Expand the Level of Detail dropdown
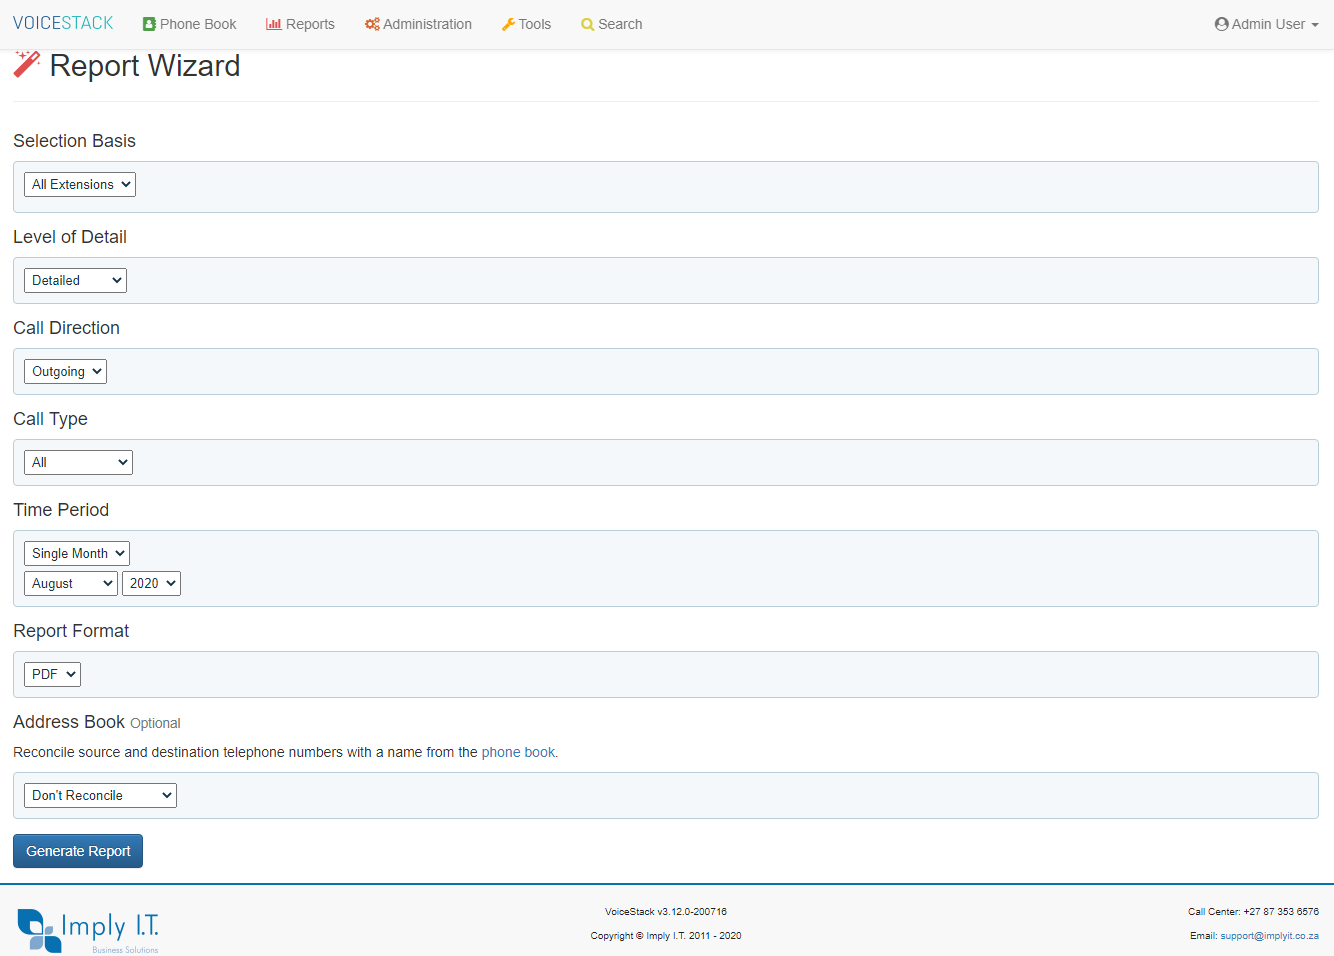This screenshot has height=956, width=1334. point(75,281)
